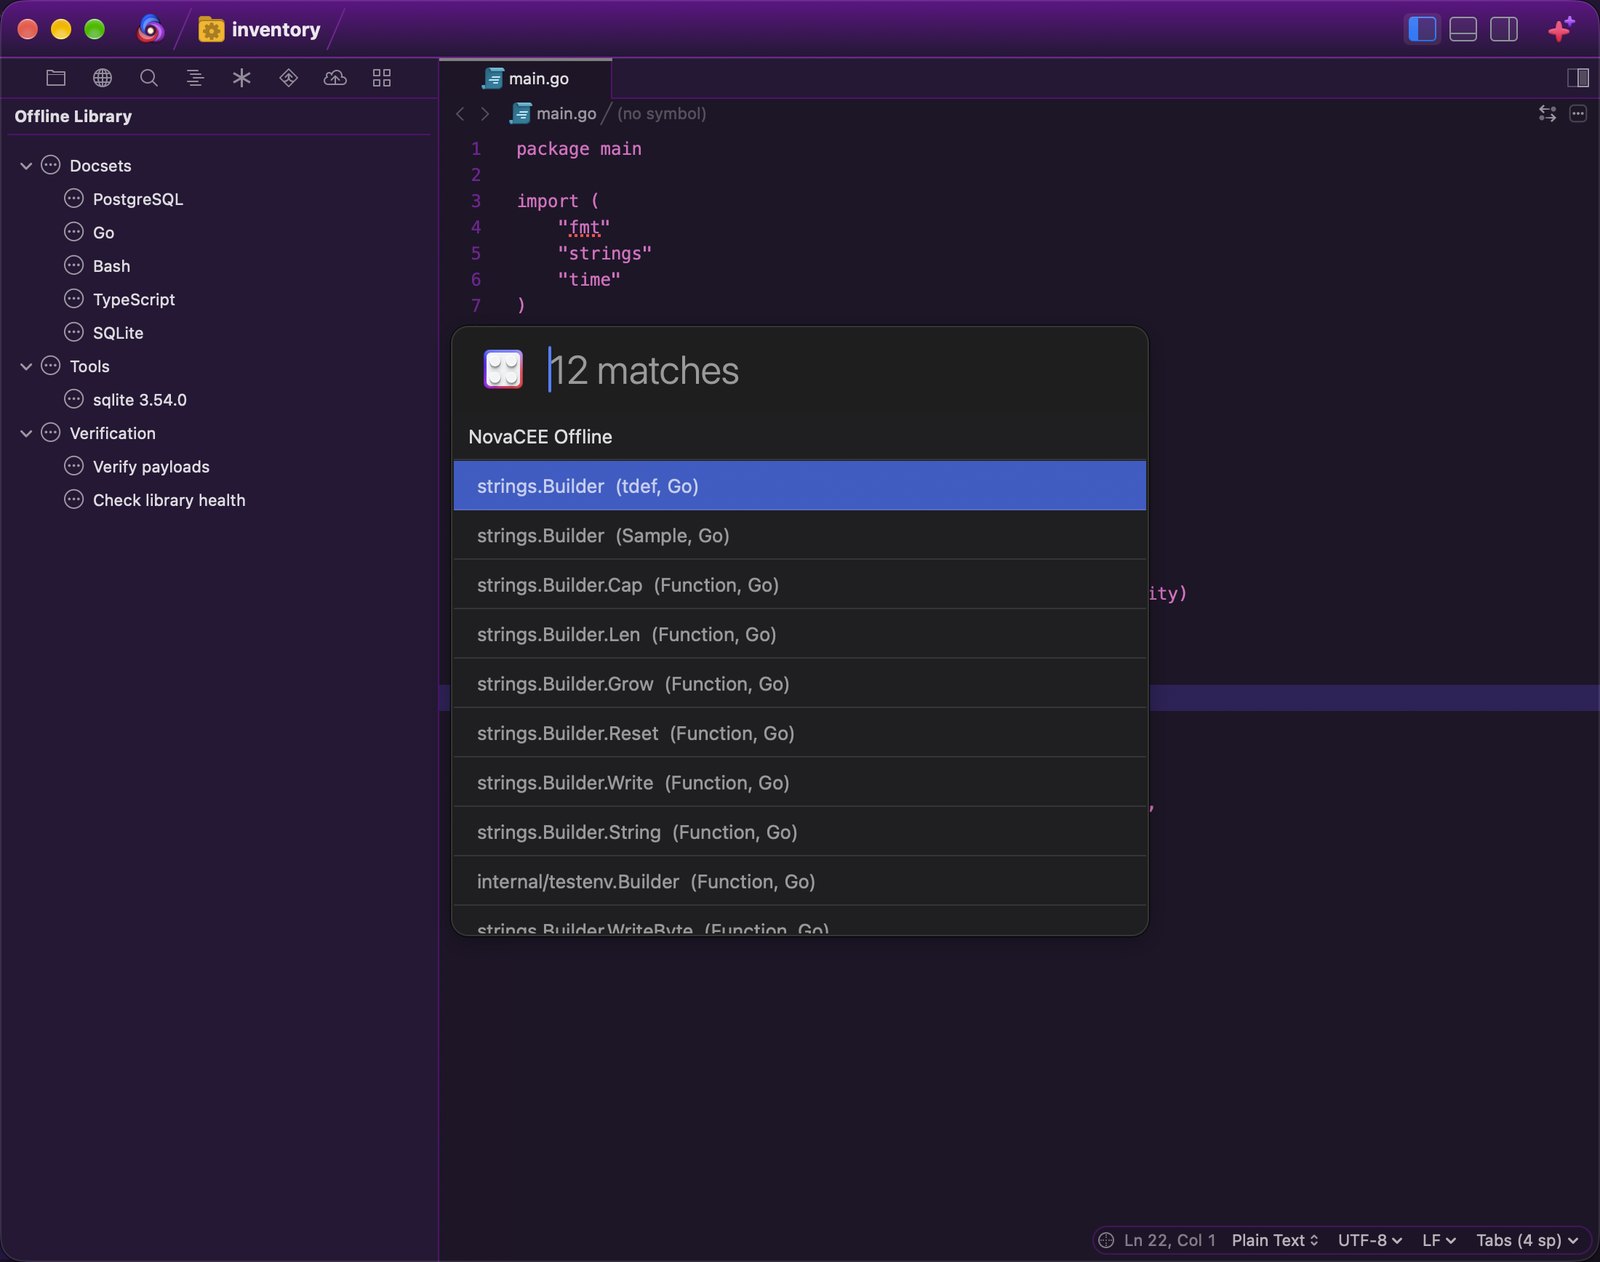
Task: Open the ellipsis menu in path bar
Action: point(1578,114)
